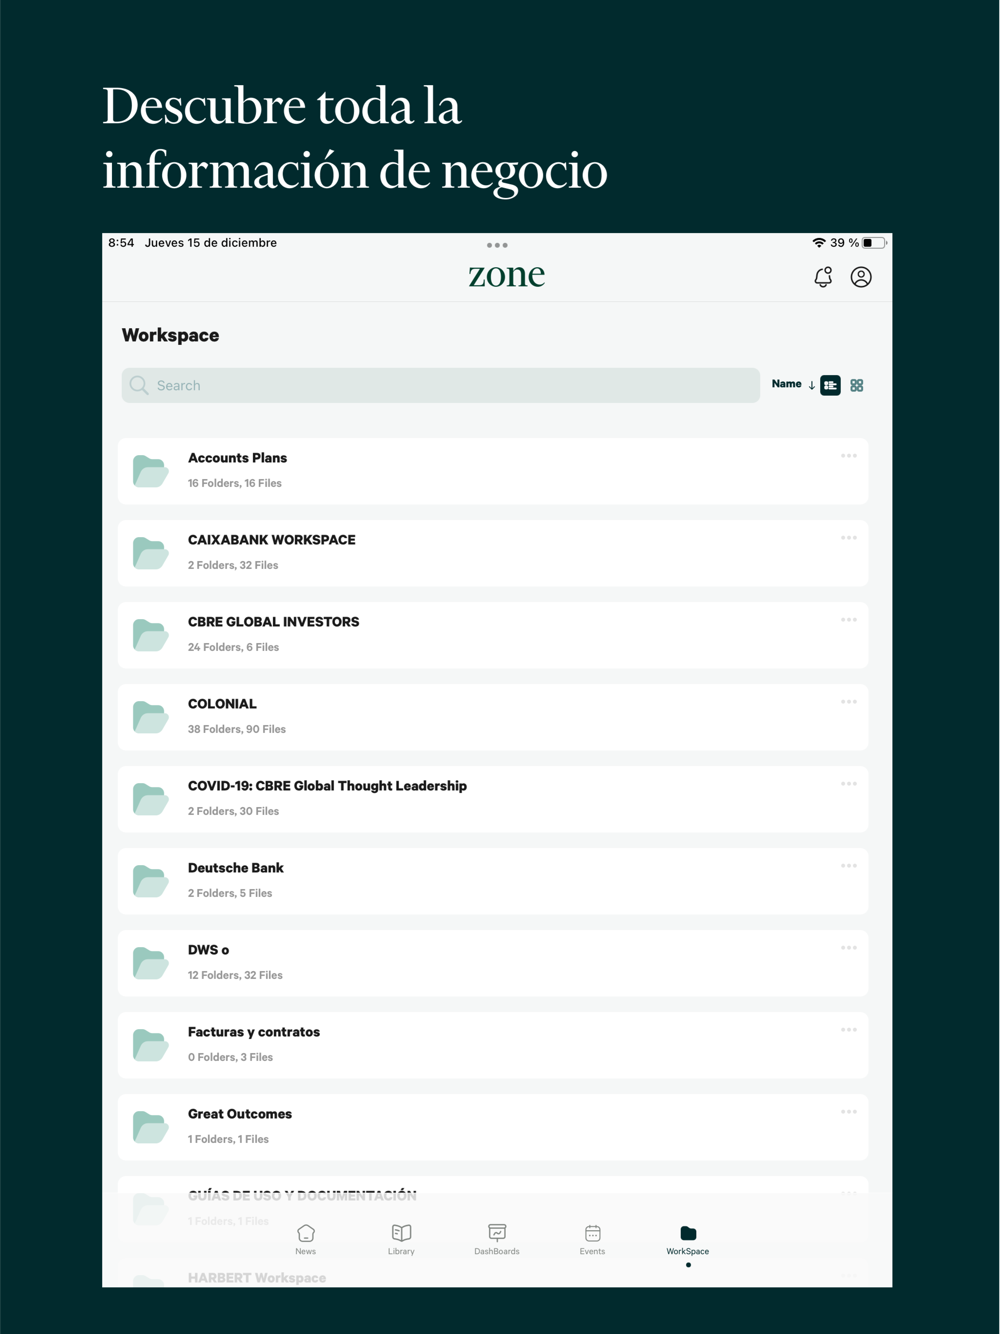Open more options for CAIXABANK WORKSPACE
The height and width of the screenshot is (1334, 1000).
tap(849, 538)
